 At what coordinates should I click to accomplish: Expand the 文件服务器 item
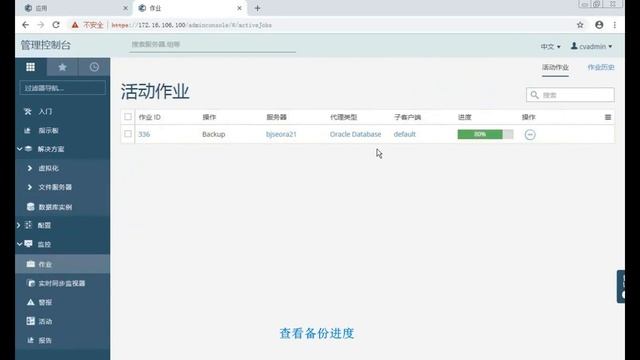click(x=29, y=187)
